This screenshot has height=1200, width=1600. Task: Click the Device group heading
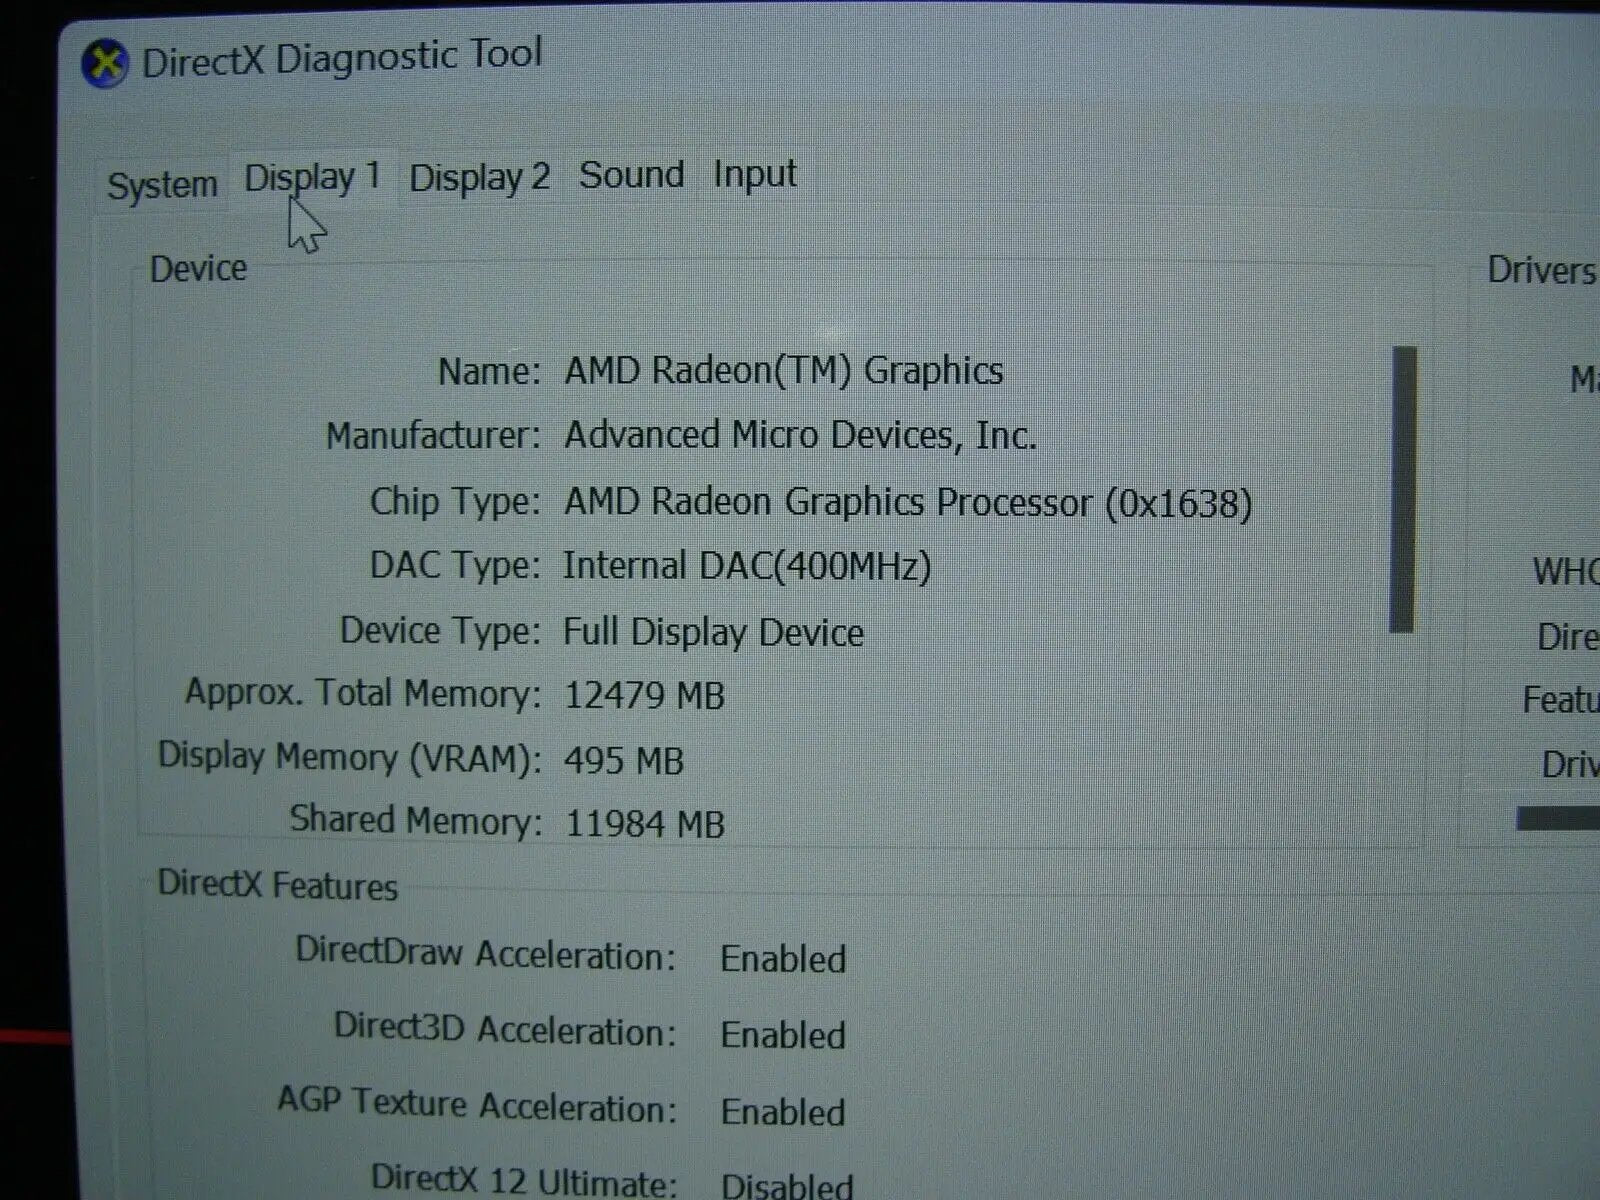point(198,268)
